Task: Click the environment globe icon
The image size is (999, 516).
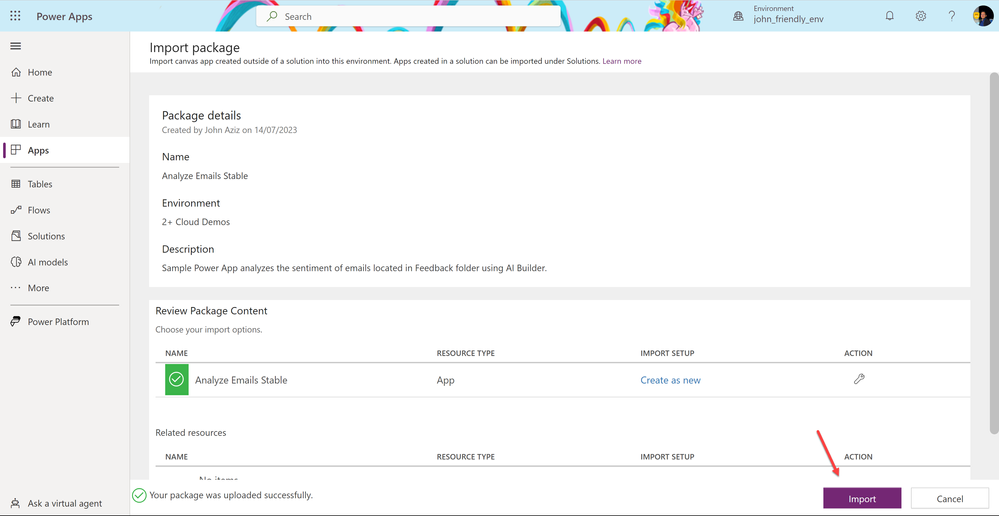Action: click(738, 17)
